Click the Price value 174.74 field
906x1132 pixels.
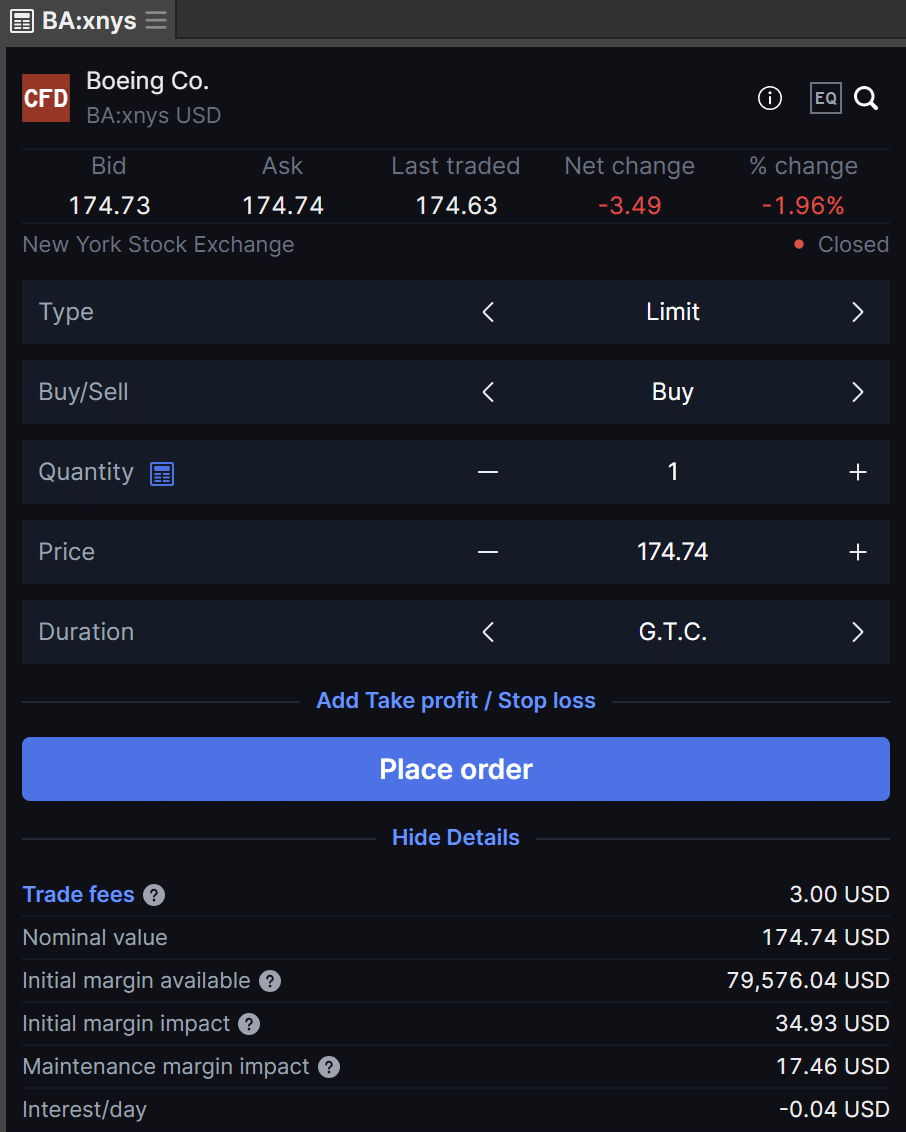(673, 552)
